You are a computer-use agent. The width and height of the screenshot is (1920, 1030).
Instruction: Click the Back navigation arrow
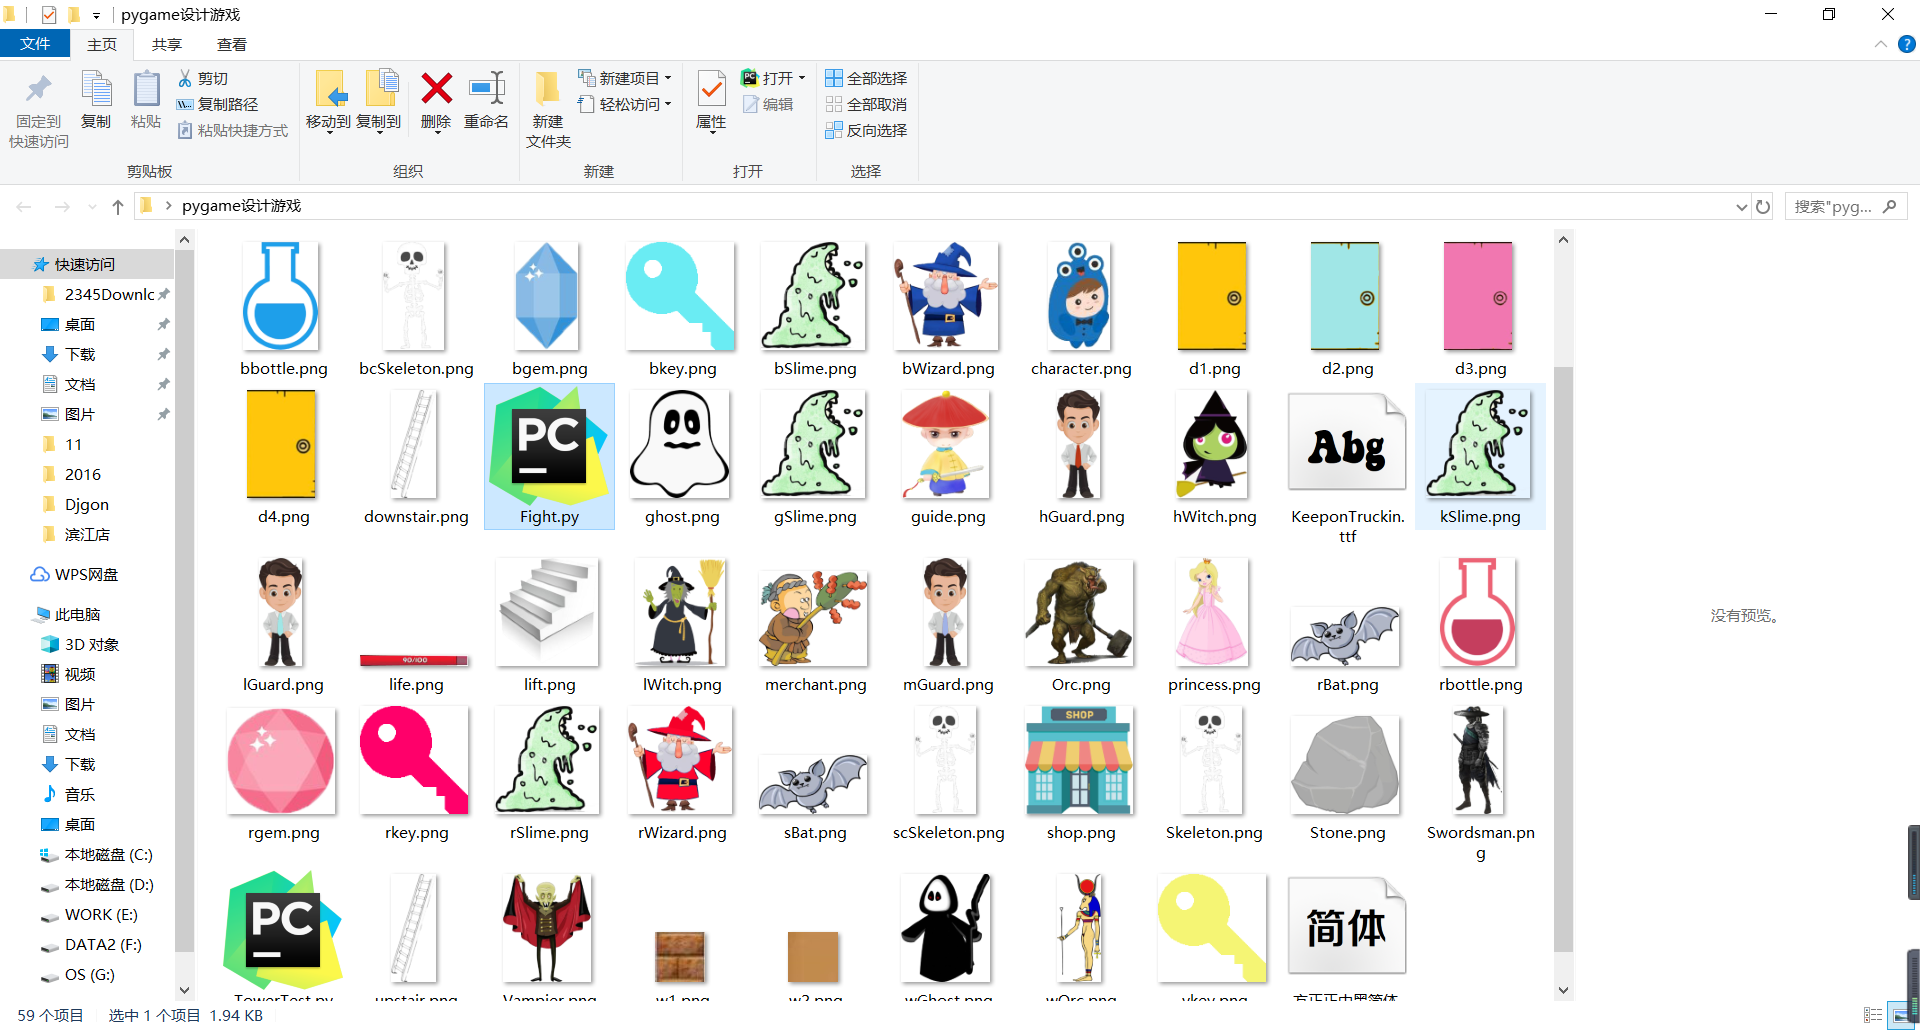24,206
